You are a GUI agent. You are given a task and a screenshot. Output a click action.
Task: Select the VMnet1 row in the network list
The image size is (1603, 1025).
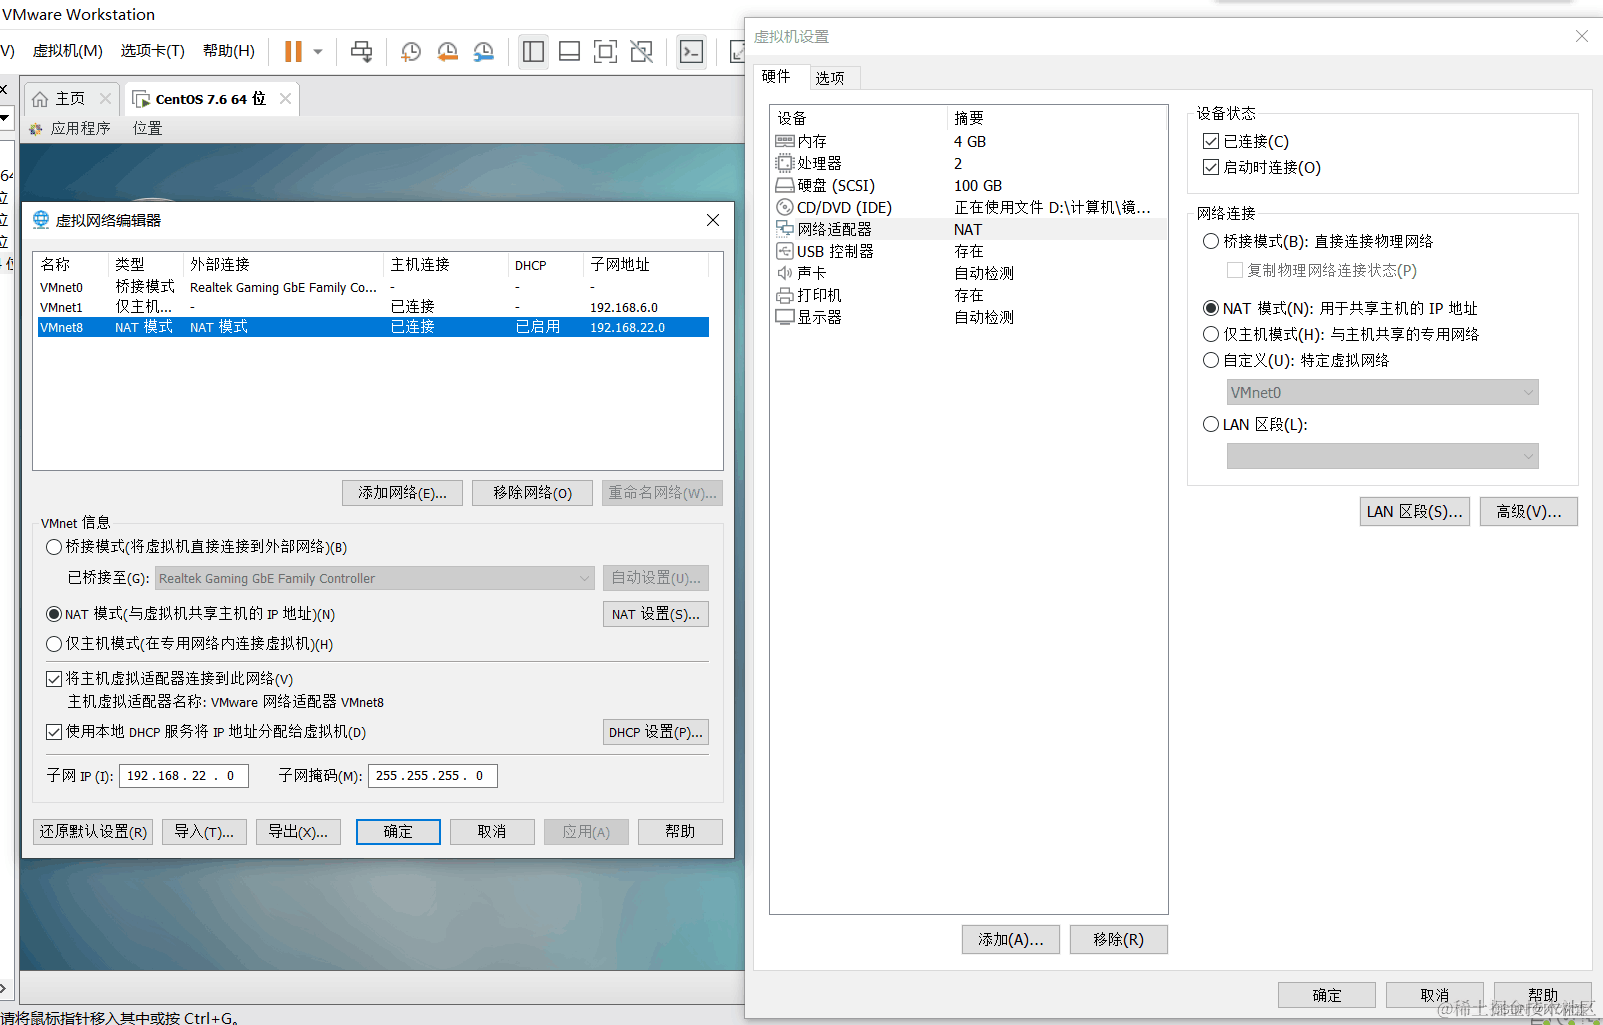373,307
